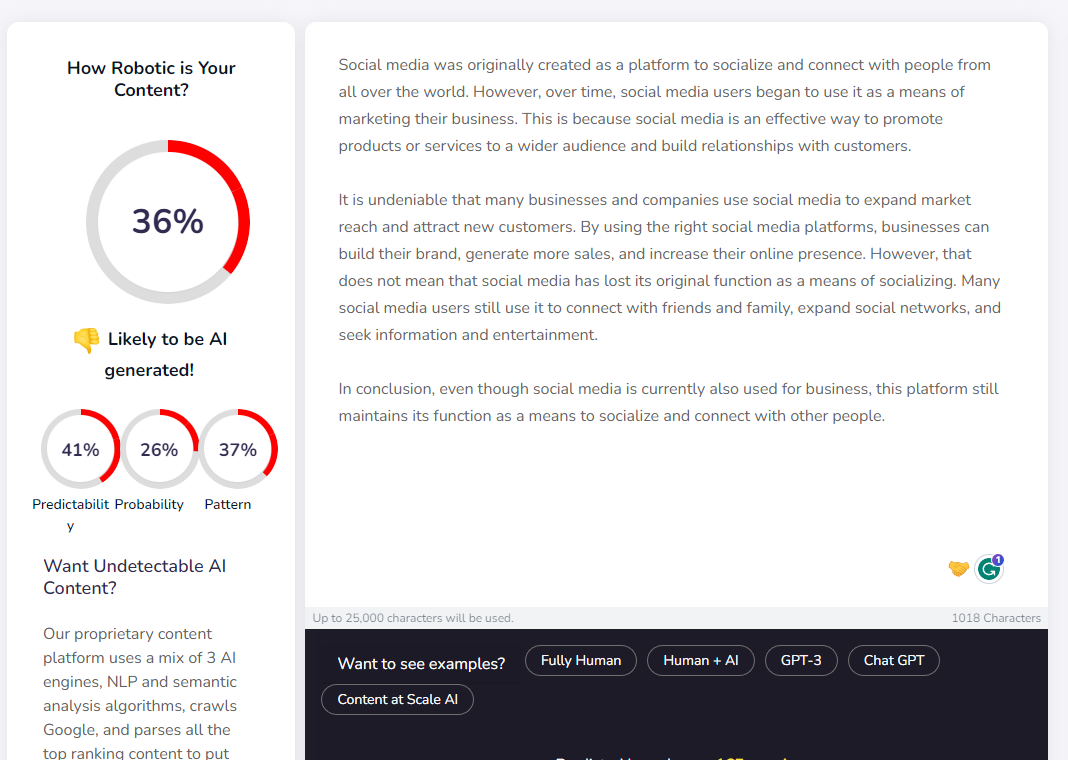Image resolution: width=1068 pixels, height=760 pixels.
Task: Click the 'In conclusion' paragraph text
Action: point(668,402)
